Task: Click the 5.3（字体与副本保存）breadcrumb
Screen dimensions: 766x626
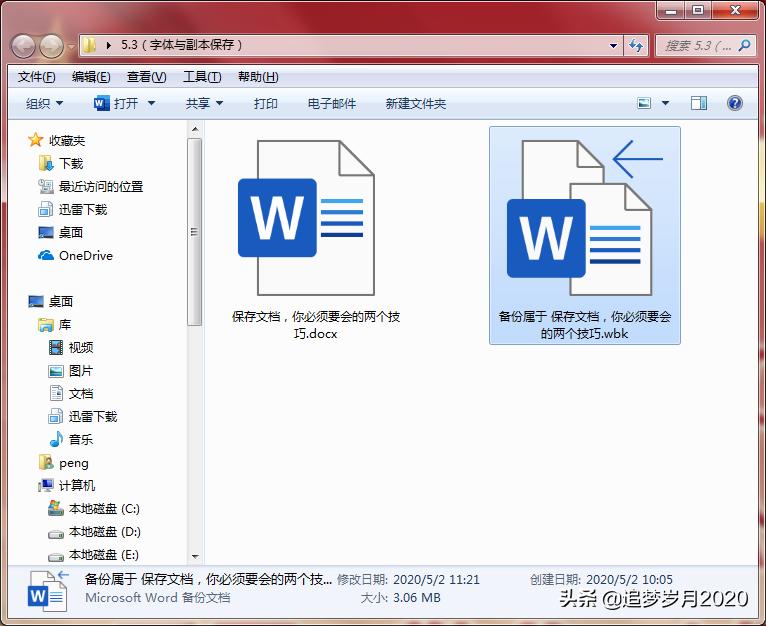Action: click(x=182, y=45)
